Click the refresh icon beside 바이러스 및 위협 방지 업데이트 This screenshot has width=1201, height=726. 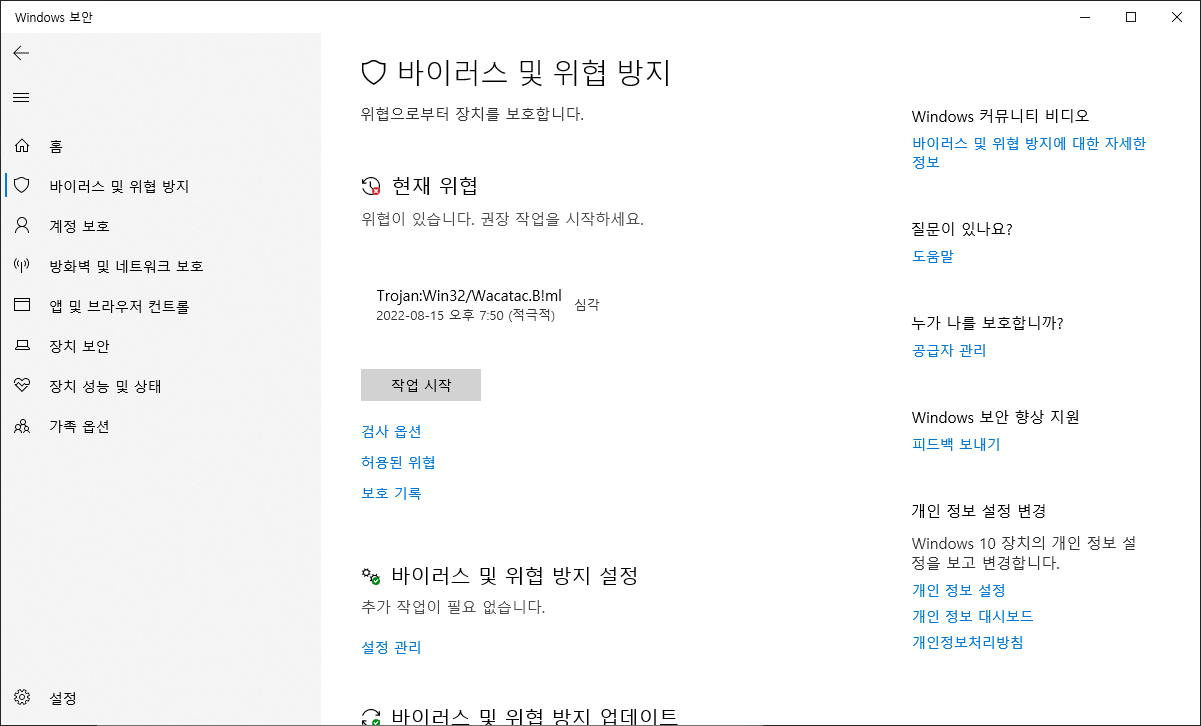tap(371, 716)
